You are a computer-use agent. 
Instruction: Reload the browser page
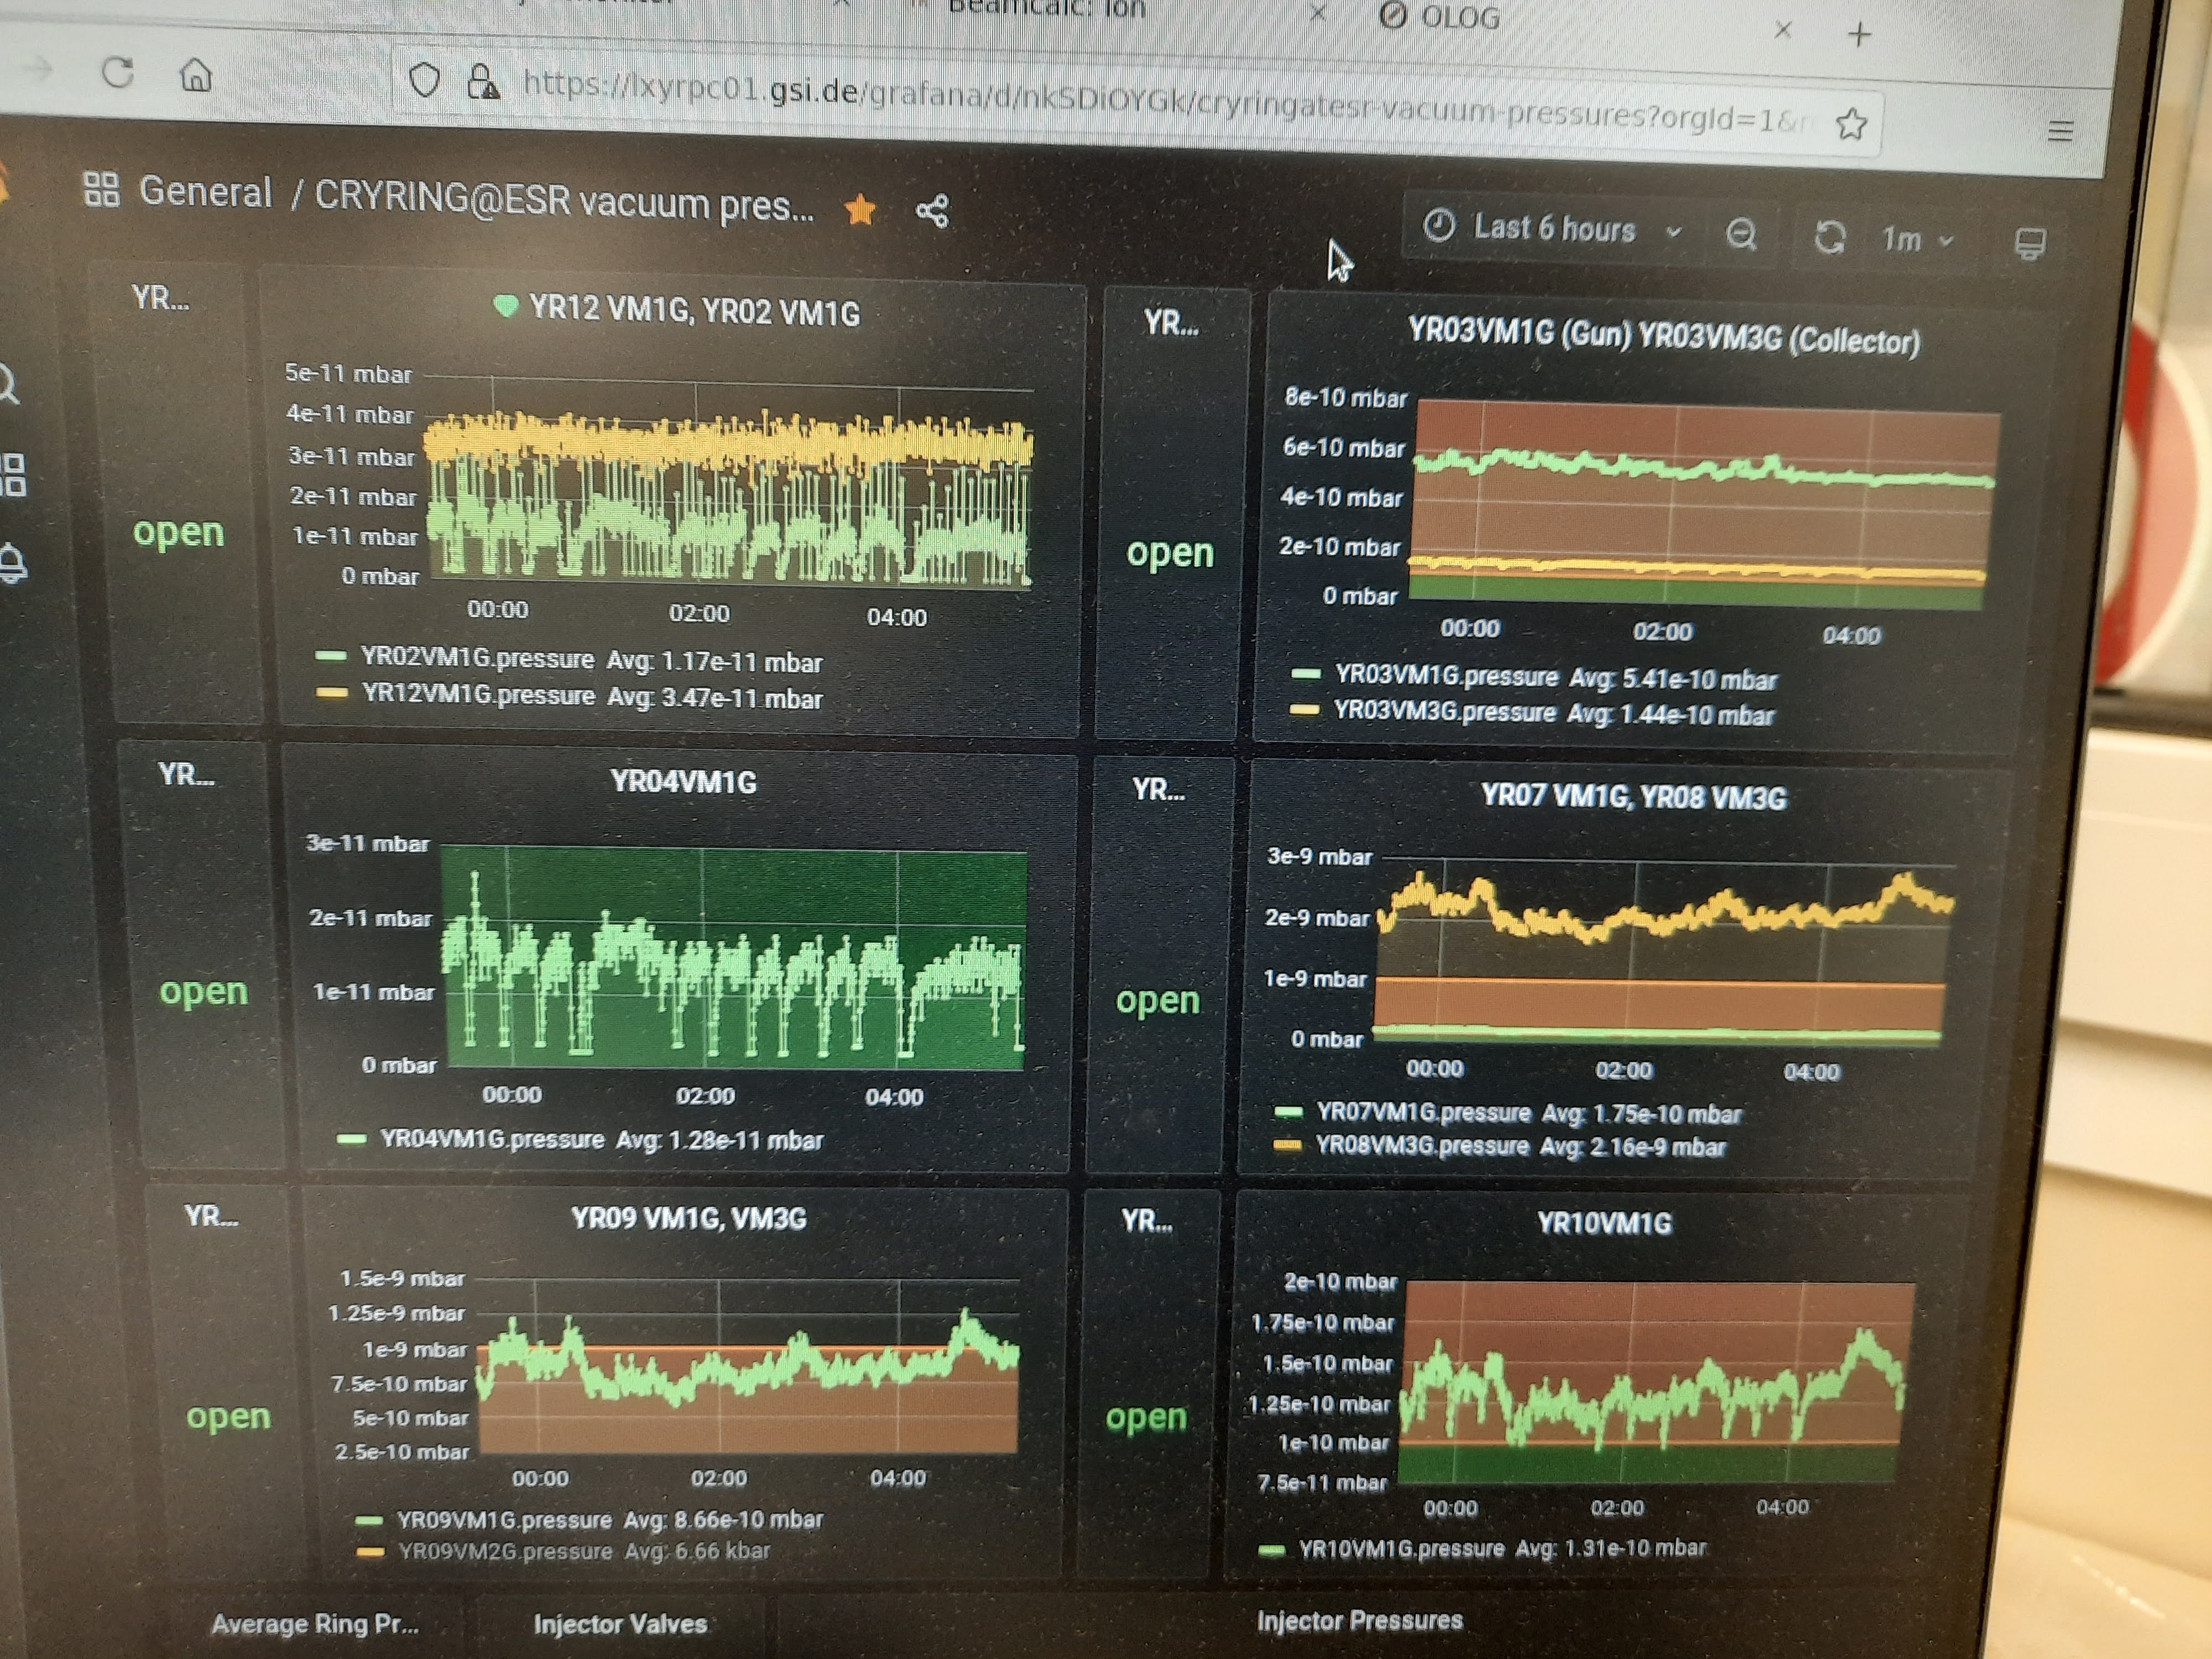[118, 72]
